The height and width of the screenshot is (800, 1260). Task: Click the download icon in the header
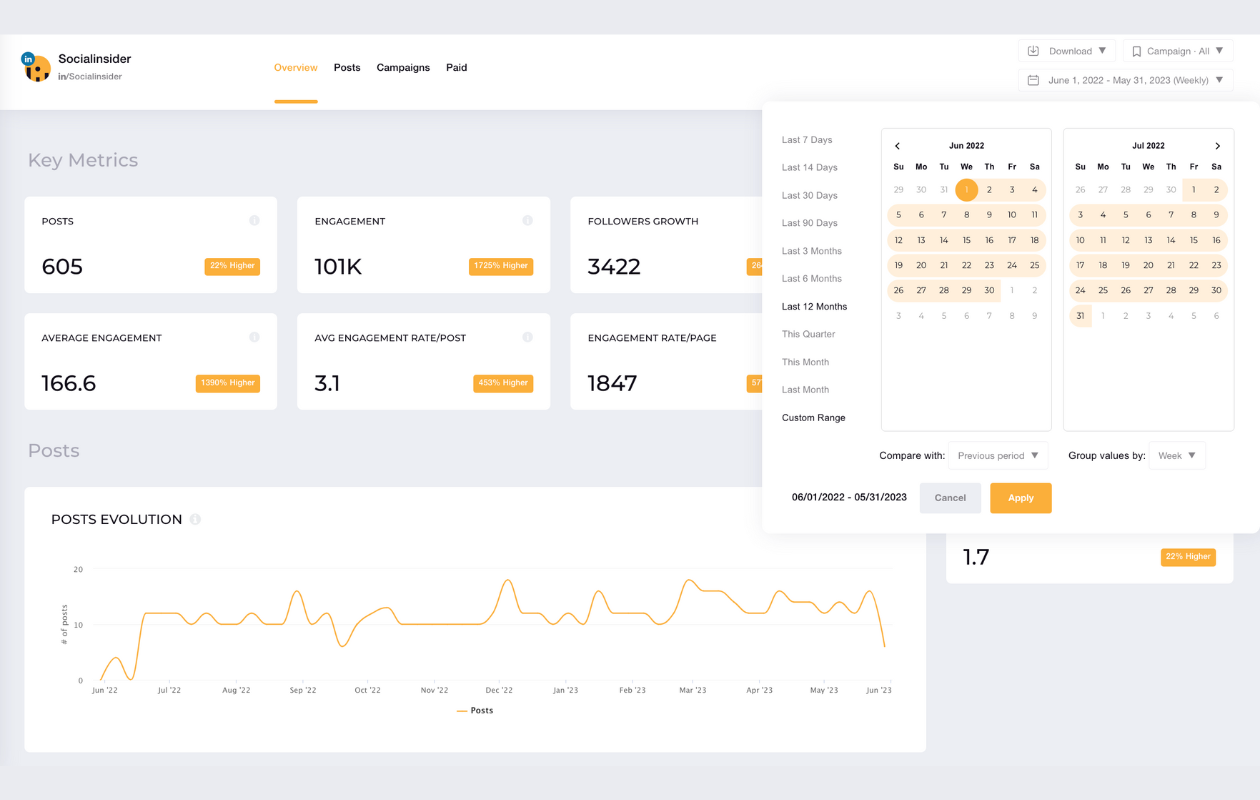point(1034,51)
